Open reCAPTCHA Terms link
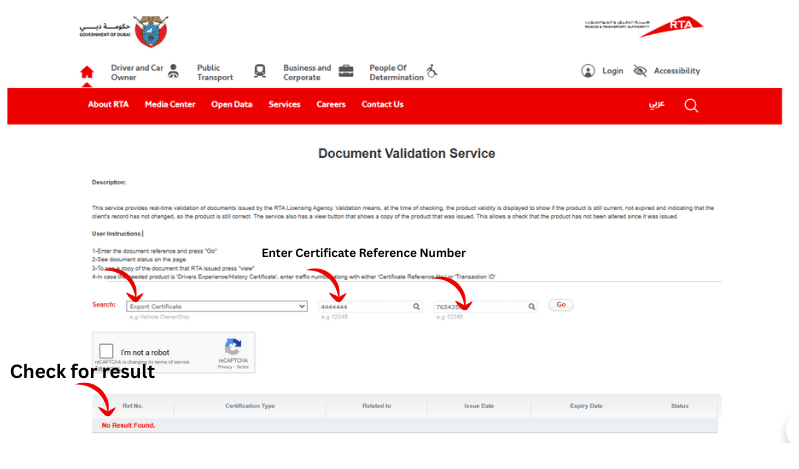 (x=243, y=367)
